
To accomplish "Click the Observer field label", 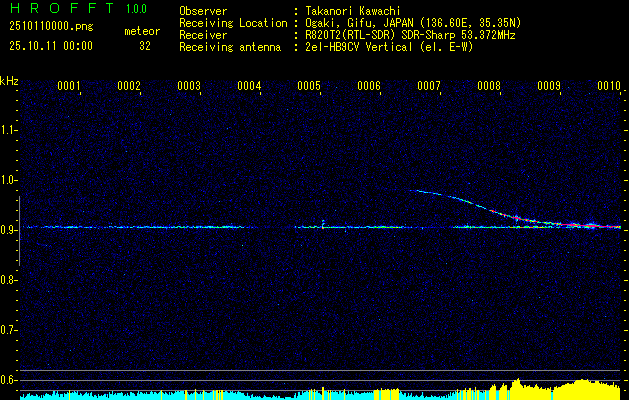I will click(203, 11).
